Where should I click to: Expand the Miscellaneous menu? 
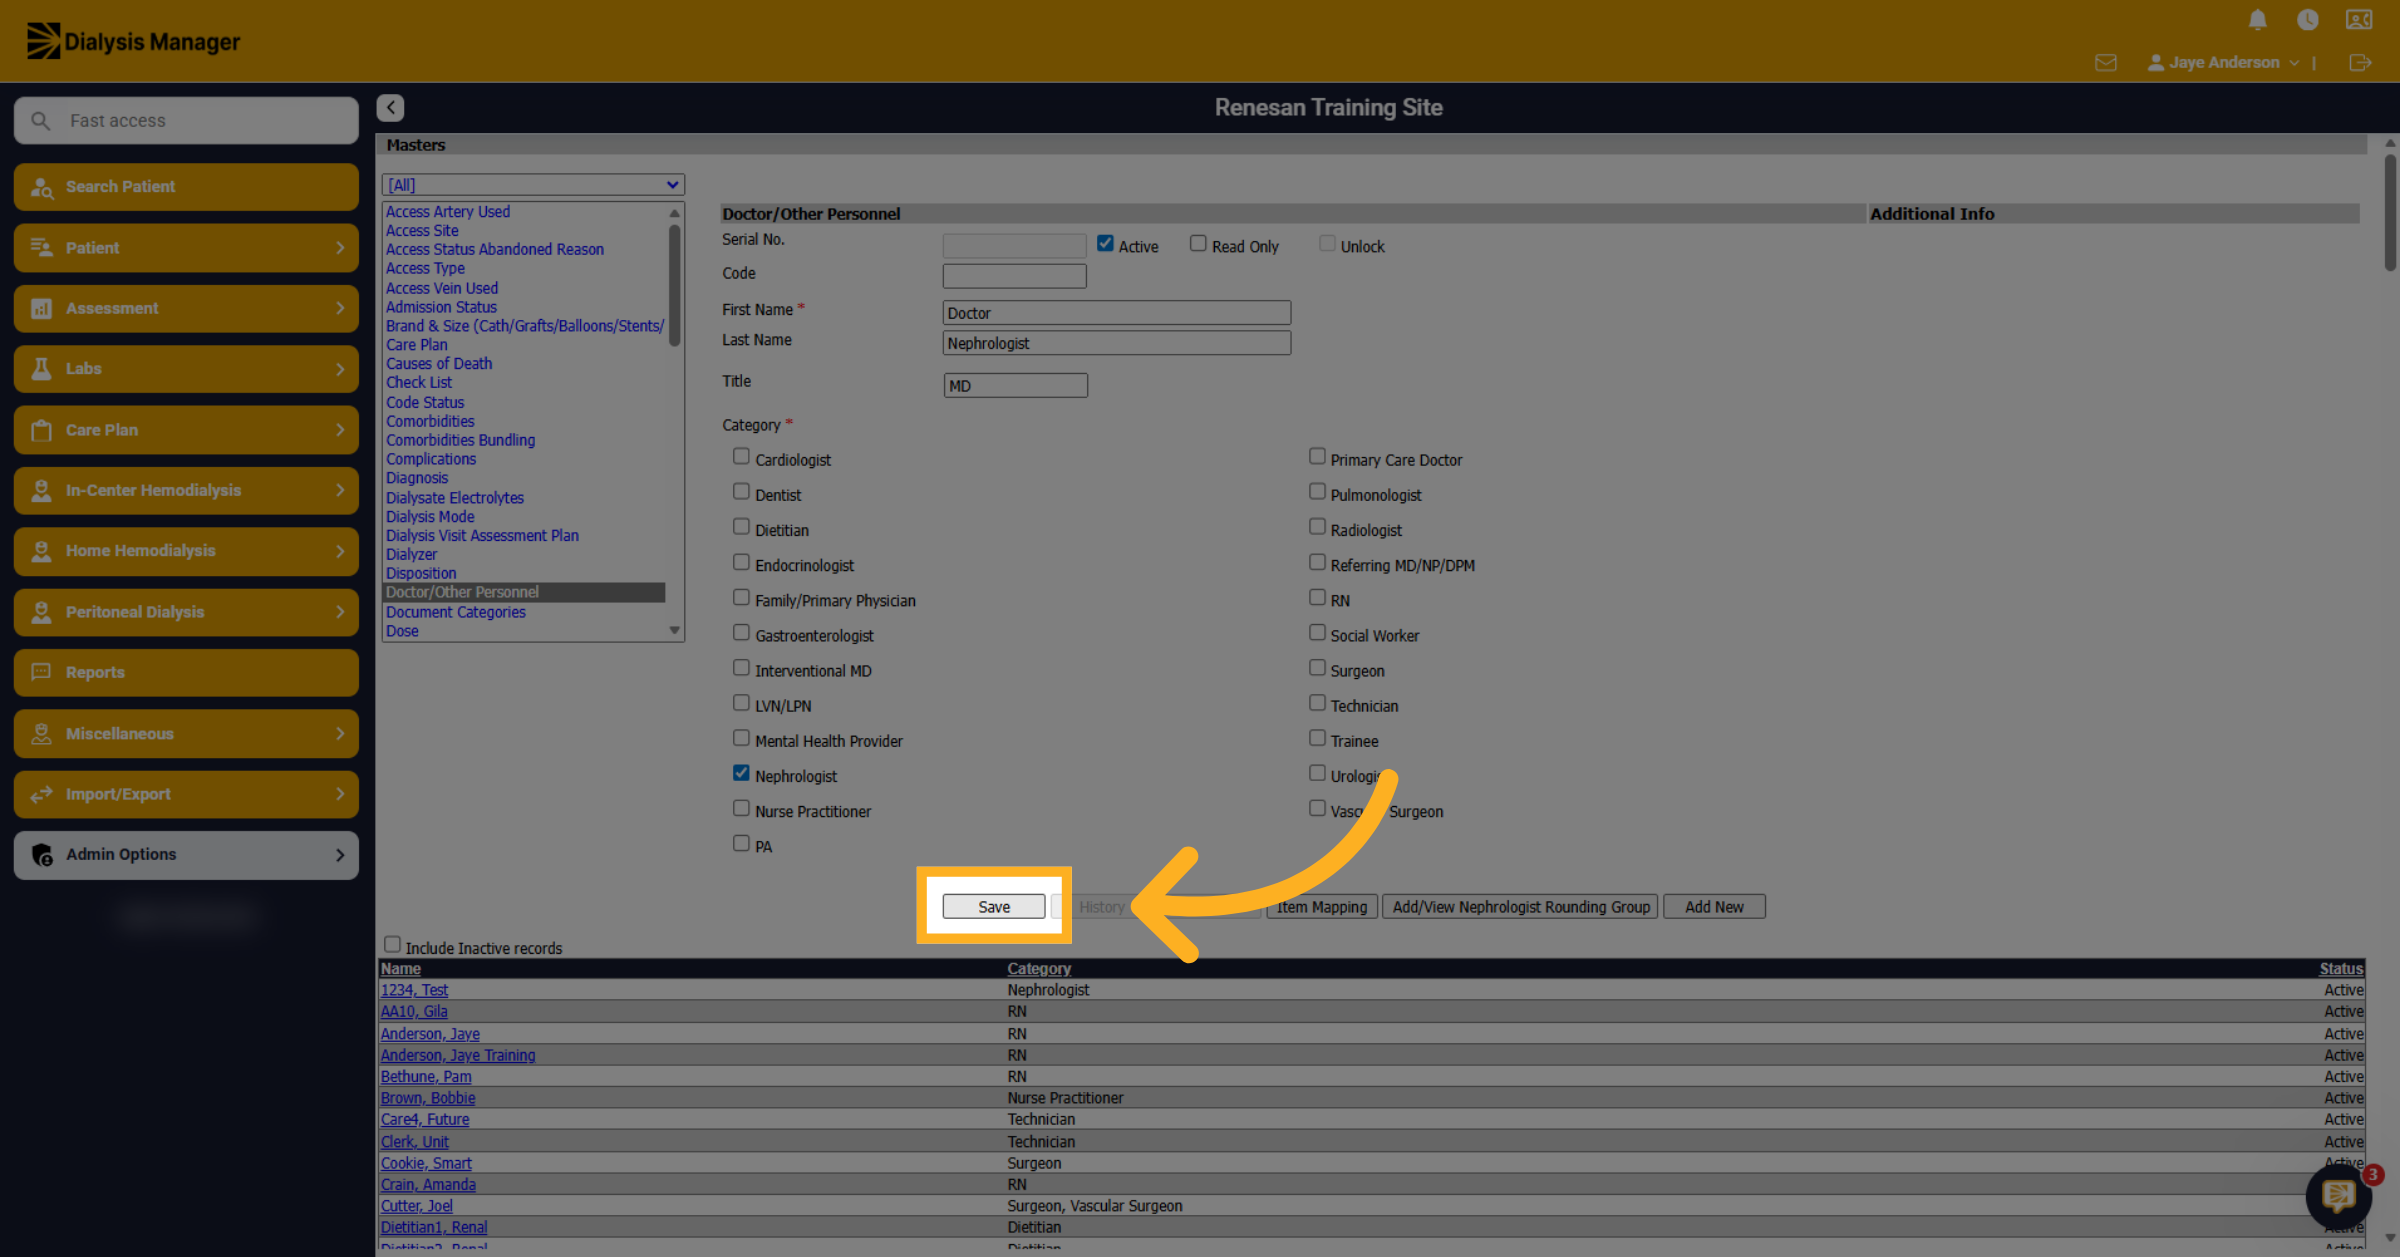pyautogui.click(x=186, y=734)
